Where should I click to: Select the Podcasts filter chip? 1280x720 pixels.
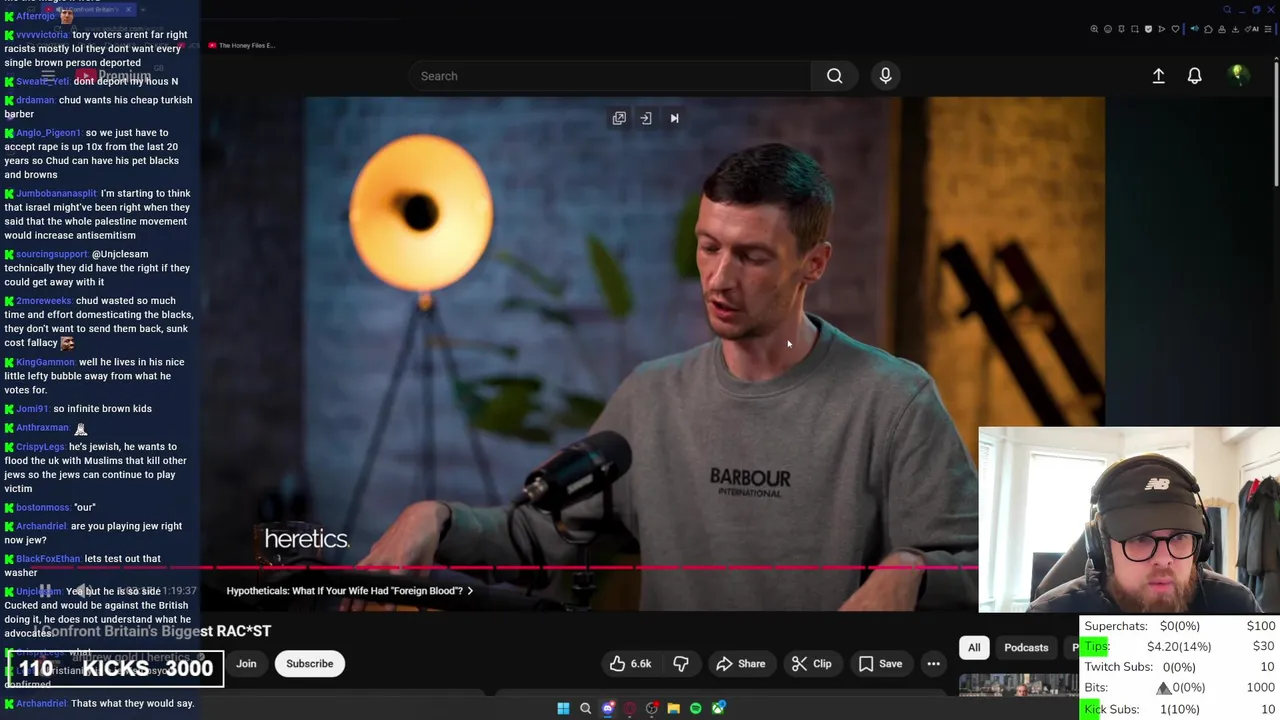[1026, 648]
